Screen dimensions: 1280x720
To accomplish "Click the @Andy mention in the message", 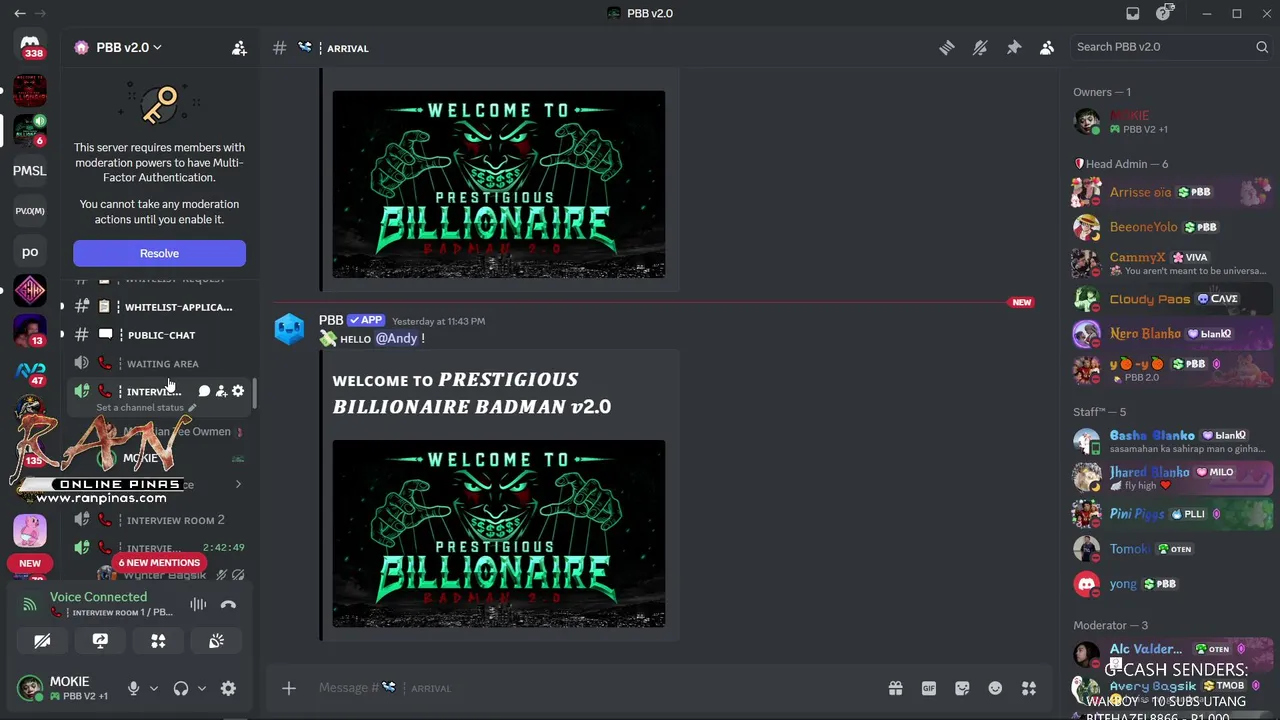I will 396,338.
